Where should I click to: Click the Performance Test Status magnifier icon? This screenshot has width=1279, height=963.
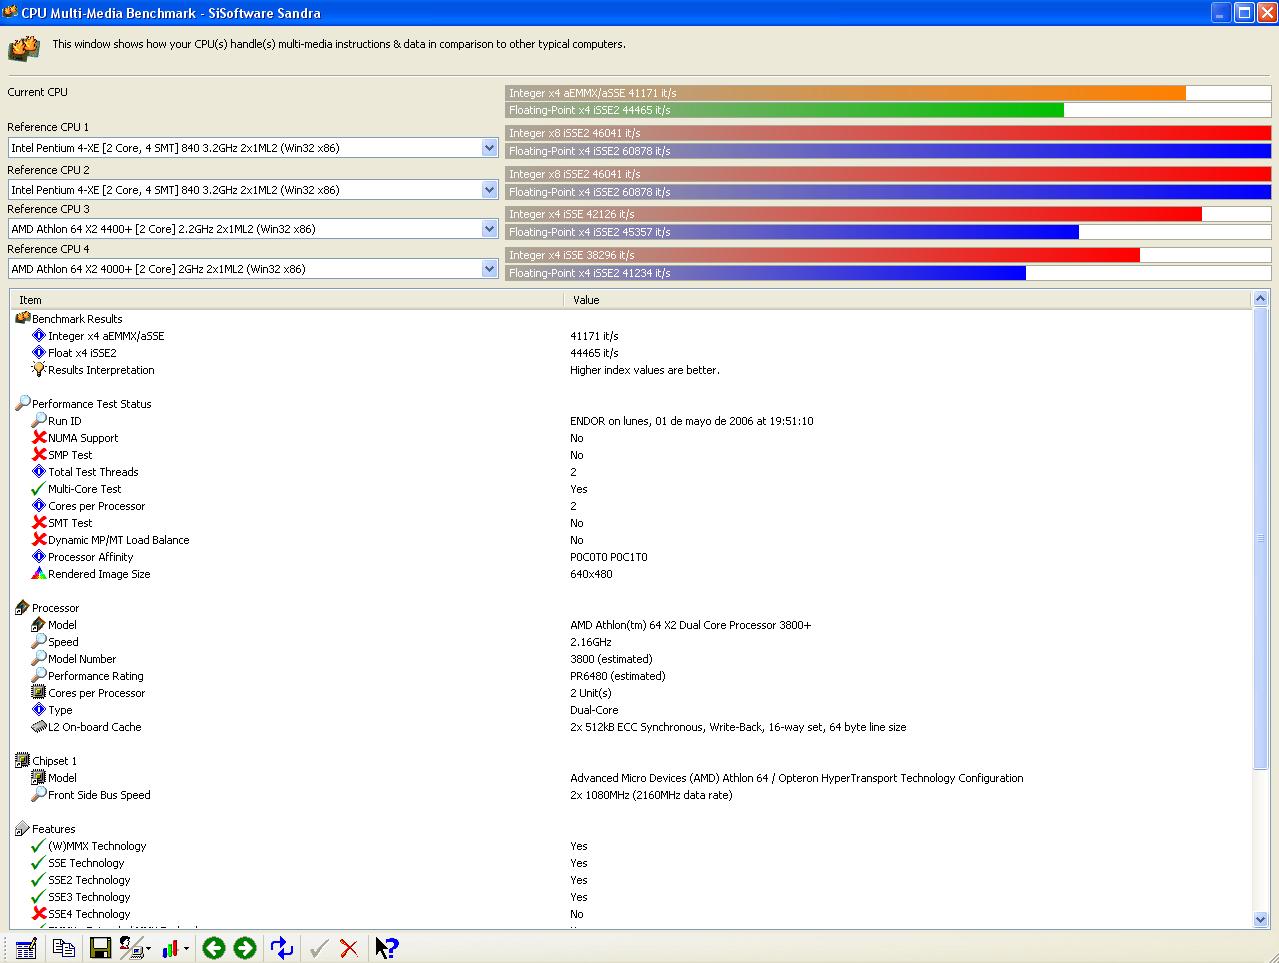pyautogui.click(x=23, y=403)
